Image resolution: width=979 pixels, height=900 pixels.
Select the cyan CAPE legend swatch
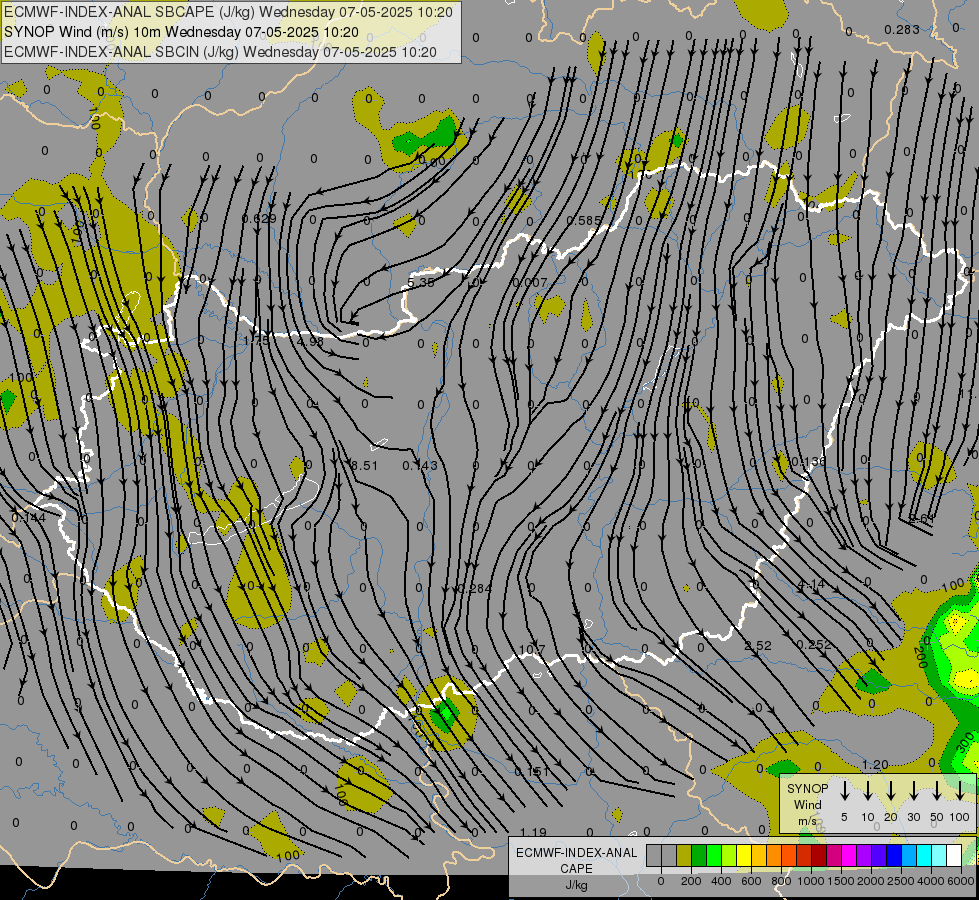(923, 855)
